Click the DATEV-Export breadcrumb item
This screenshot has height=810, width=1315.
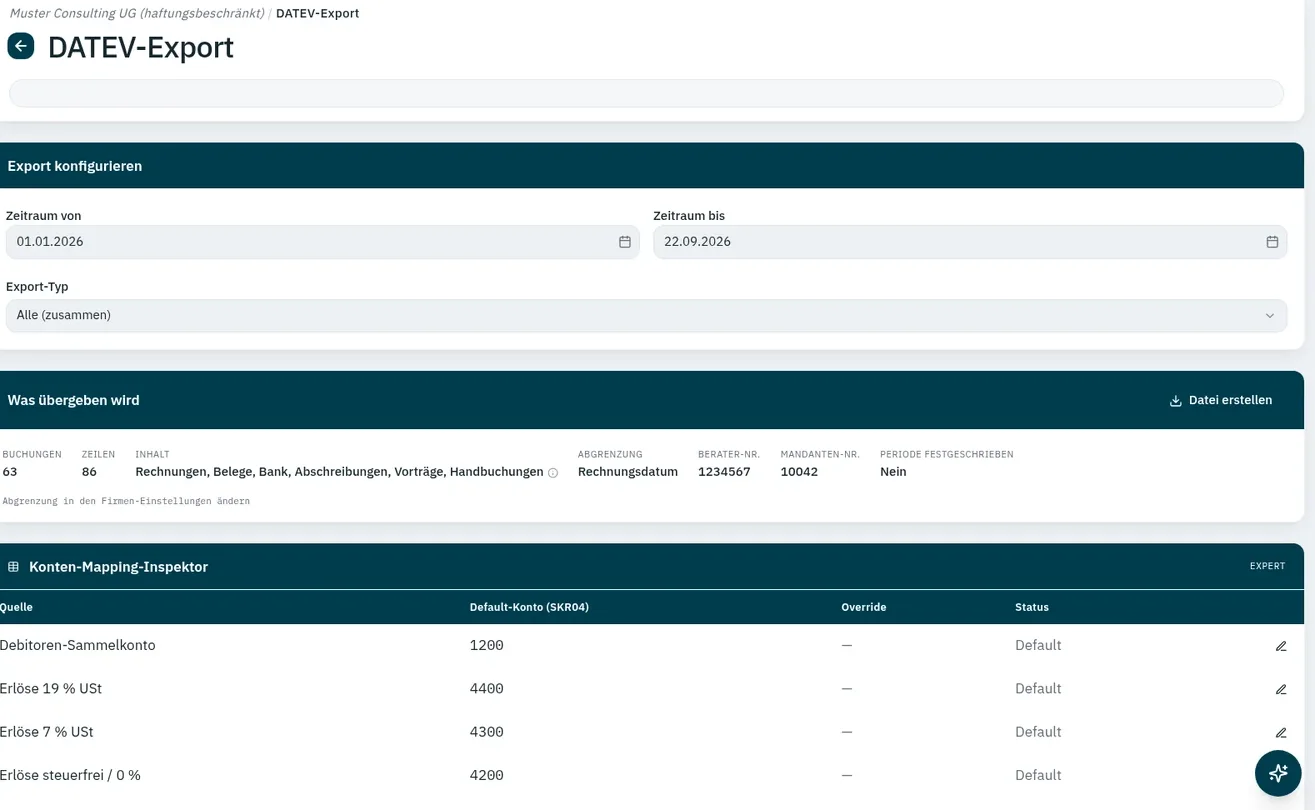[x=317, y=13]
